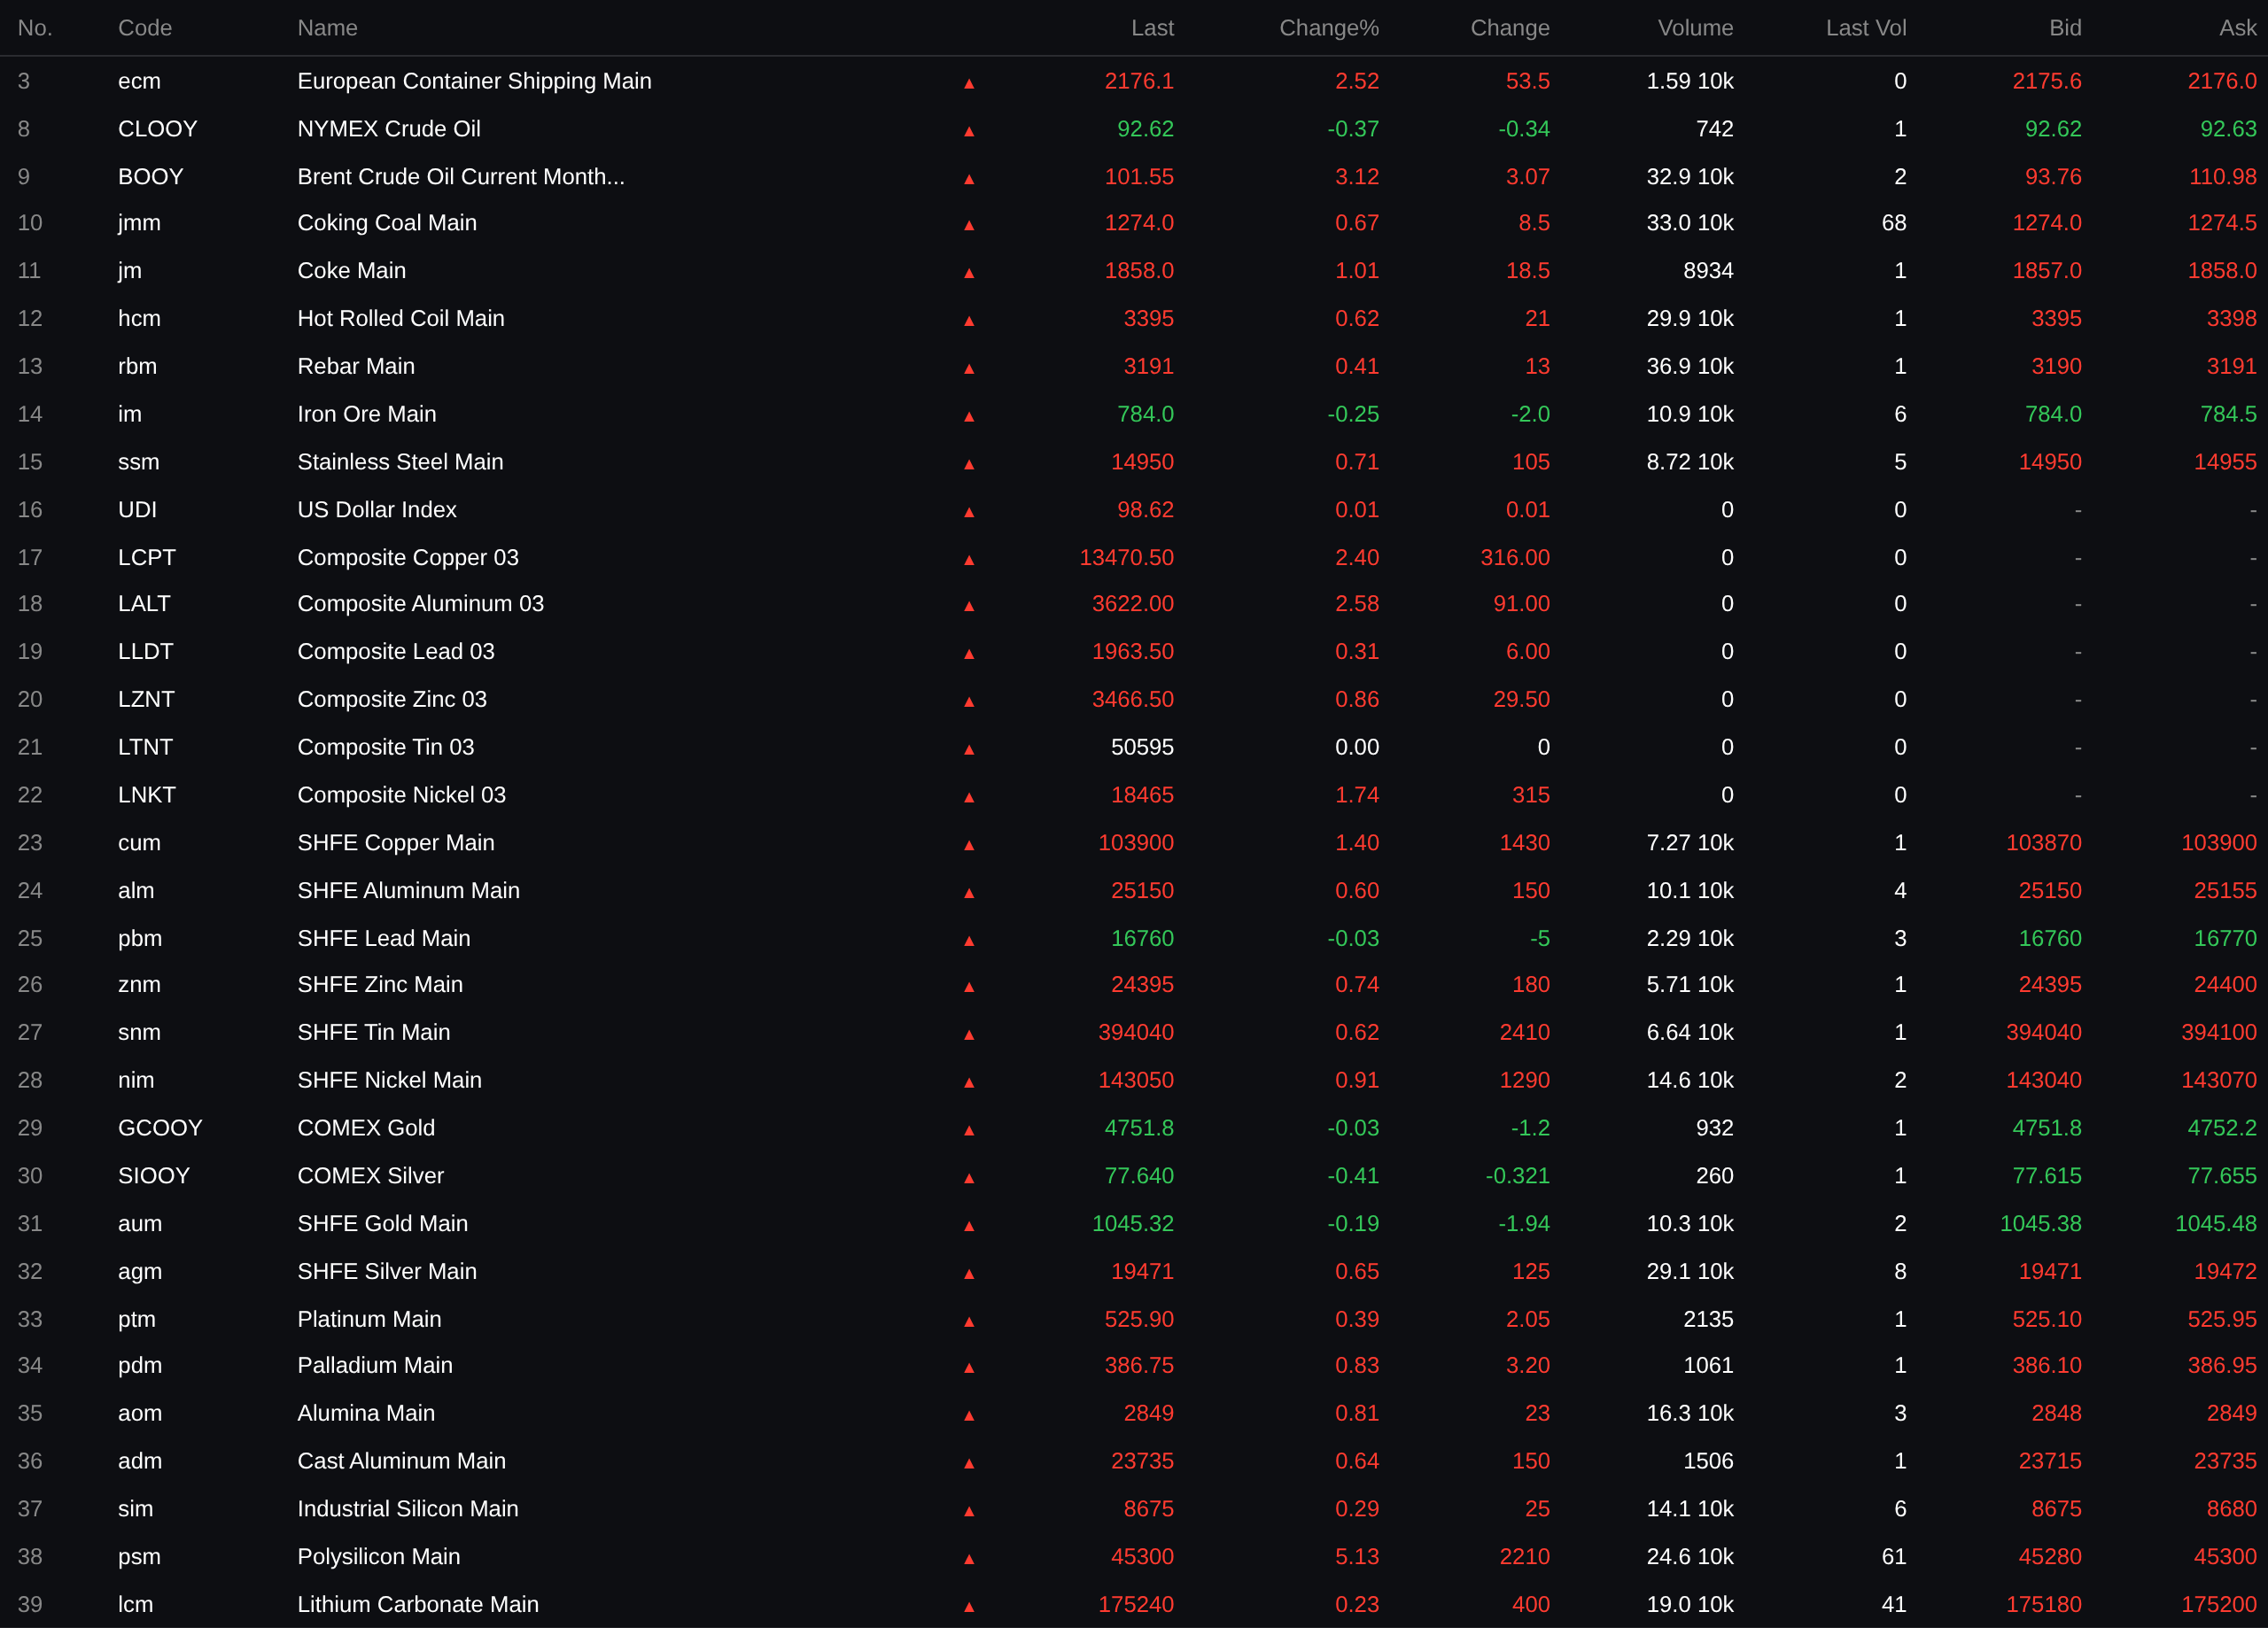Screen dimensions: 2268x1635
Task: Click triangle marker in SHFE Copper Main row
Action: 968,846
